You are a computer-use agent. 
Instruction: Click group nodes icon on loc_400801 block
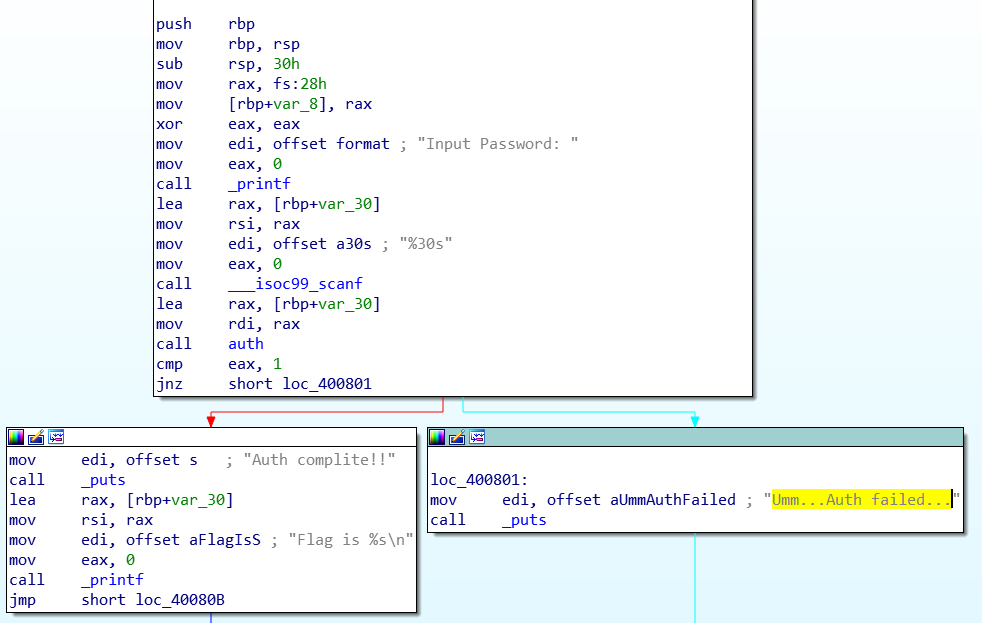[477, 437]
